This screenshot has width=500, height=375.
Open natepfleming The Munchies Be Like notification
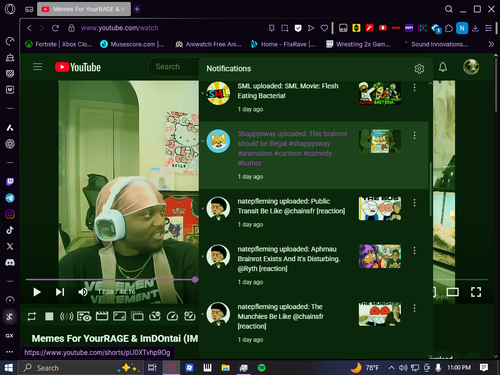coord(313,323)
